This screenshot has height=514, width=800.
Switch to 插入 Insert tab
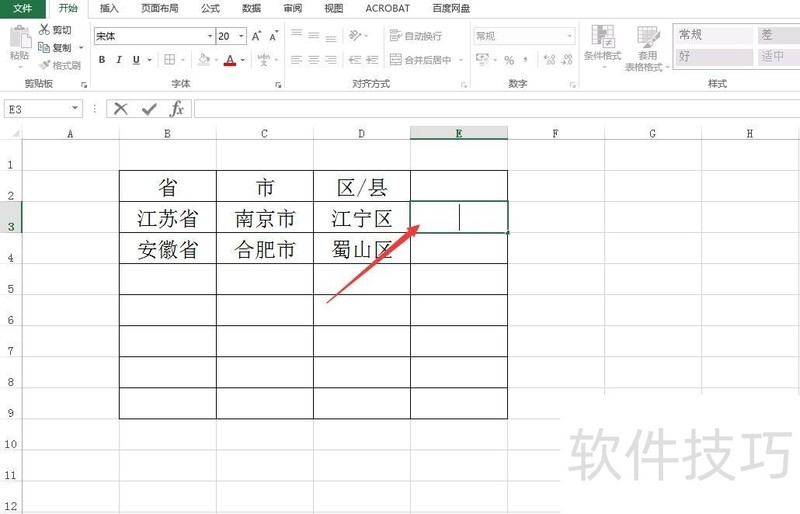click(109, 8)
